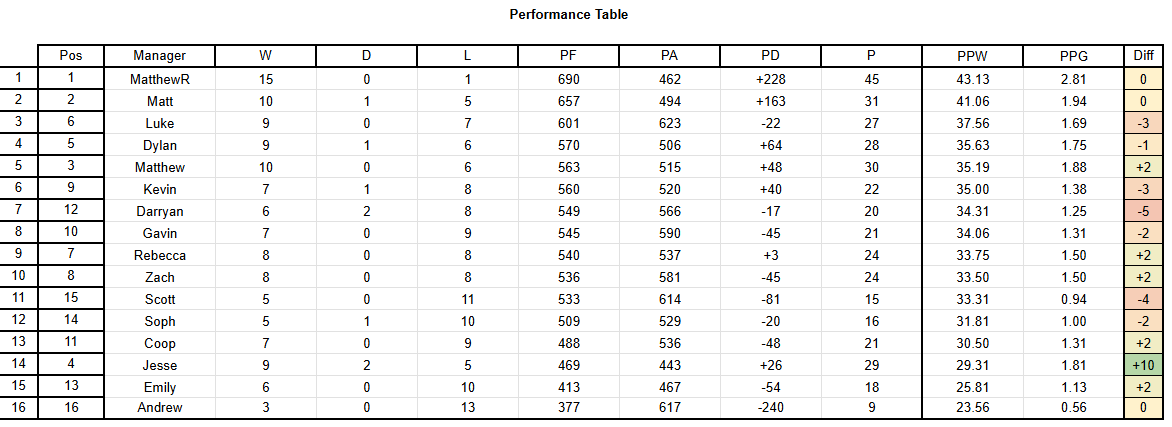Click the Performance Table title

(568, 14)
